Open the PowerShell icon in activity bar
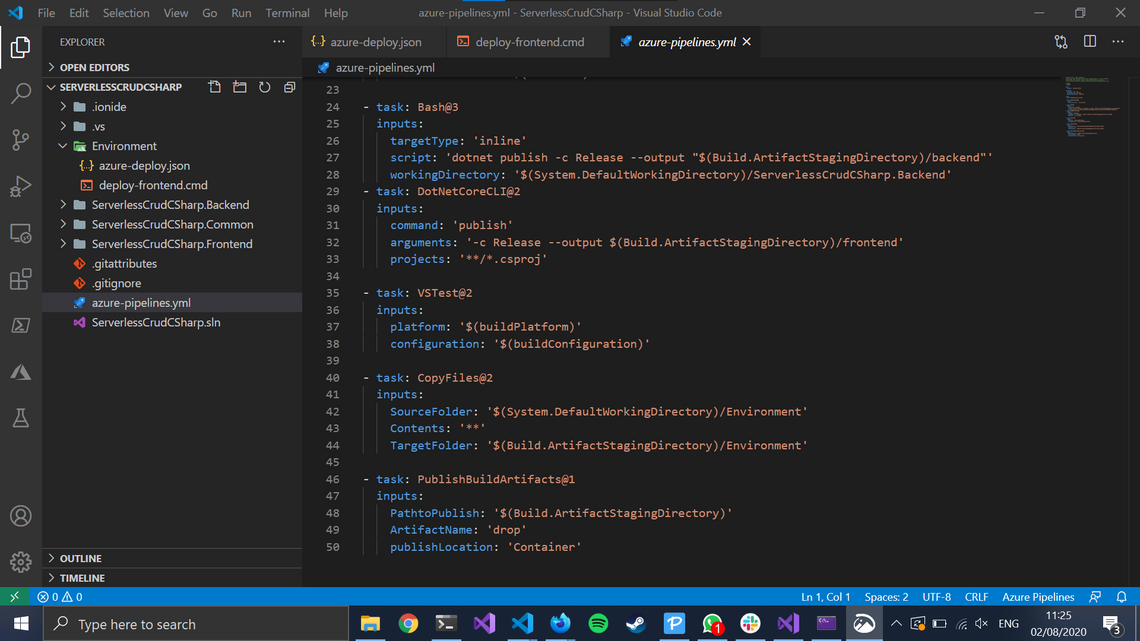The width and height of the screenshot is (1140, 641). click(x=20, y=326)
